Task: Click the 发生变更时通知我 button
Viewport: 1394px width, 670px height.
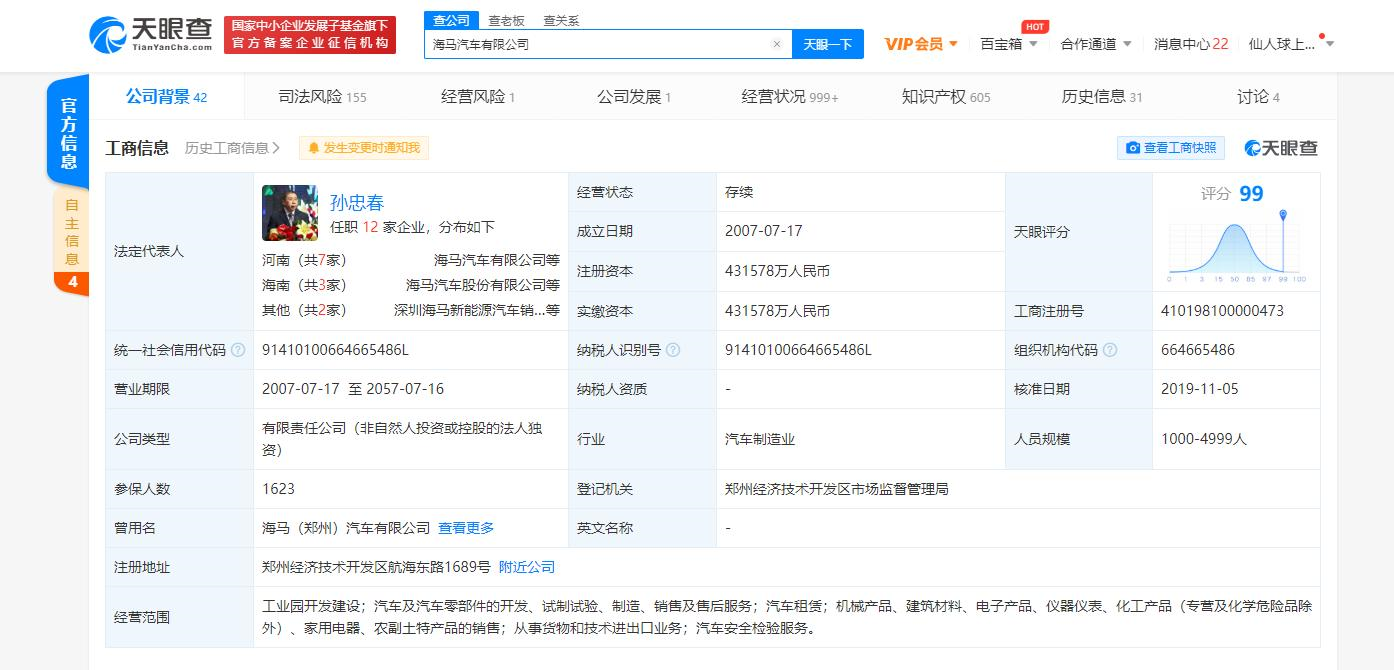Action: click(364, 148)
